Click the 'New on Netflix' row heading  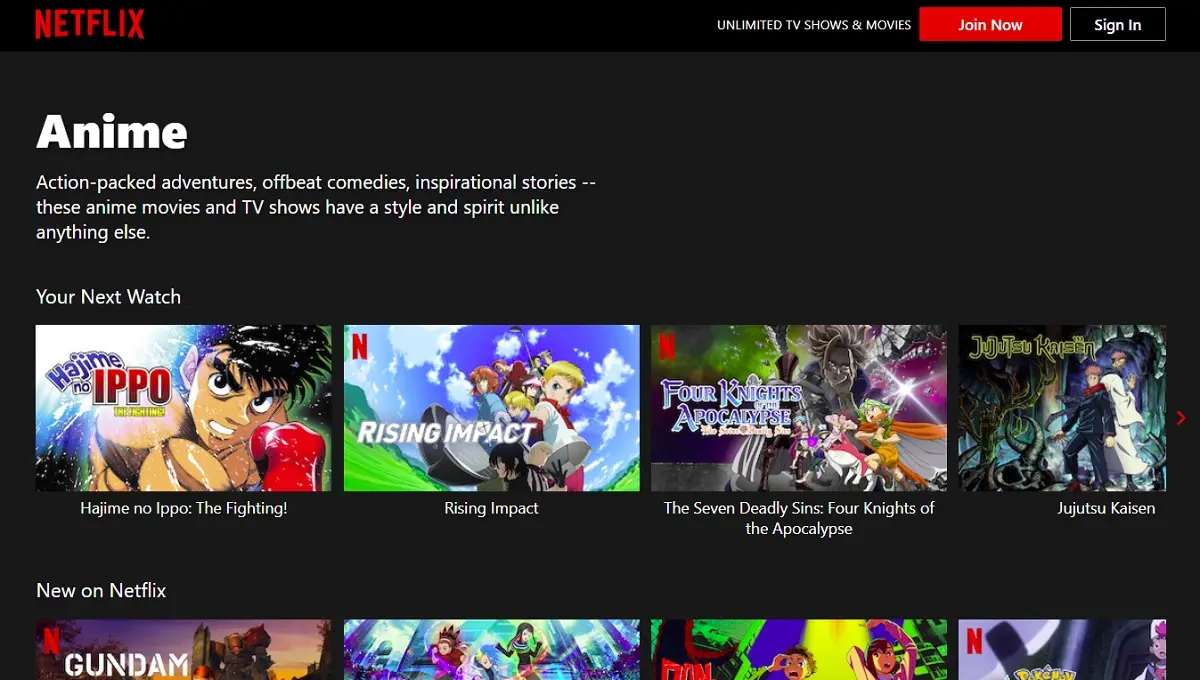(x=101, y=590)
